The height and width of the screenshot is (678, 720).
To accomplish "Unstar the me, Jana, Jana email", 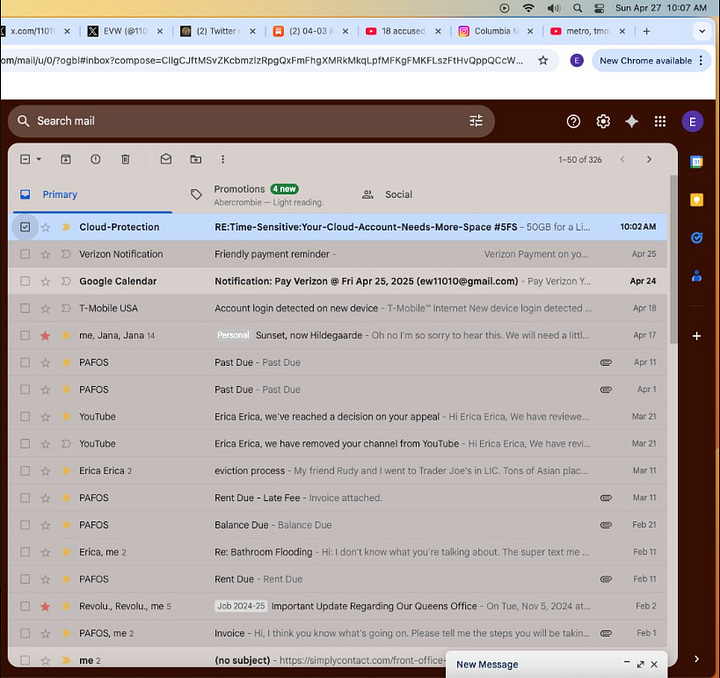I will [45, 336].
